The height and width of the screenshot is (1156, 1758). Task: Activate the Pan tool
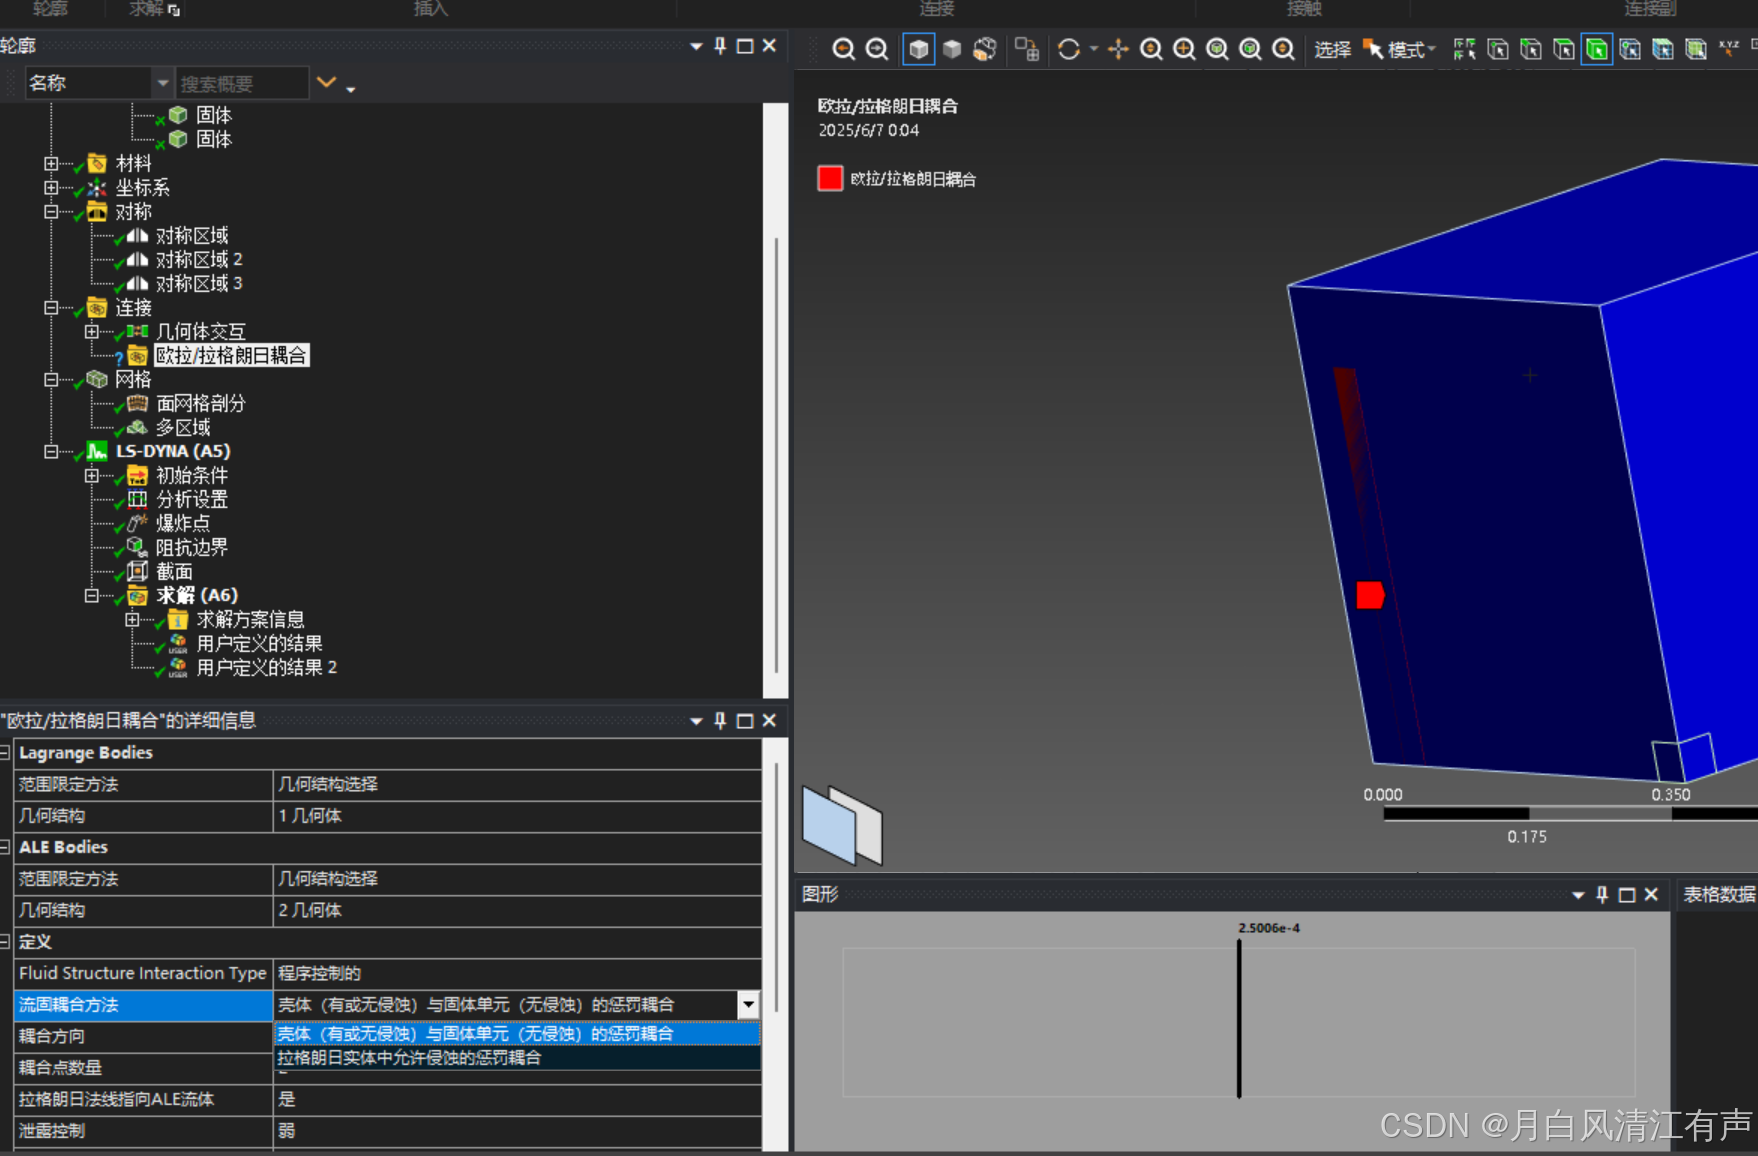click(1118, 49)
